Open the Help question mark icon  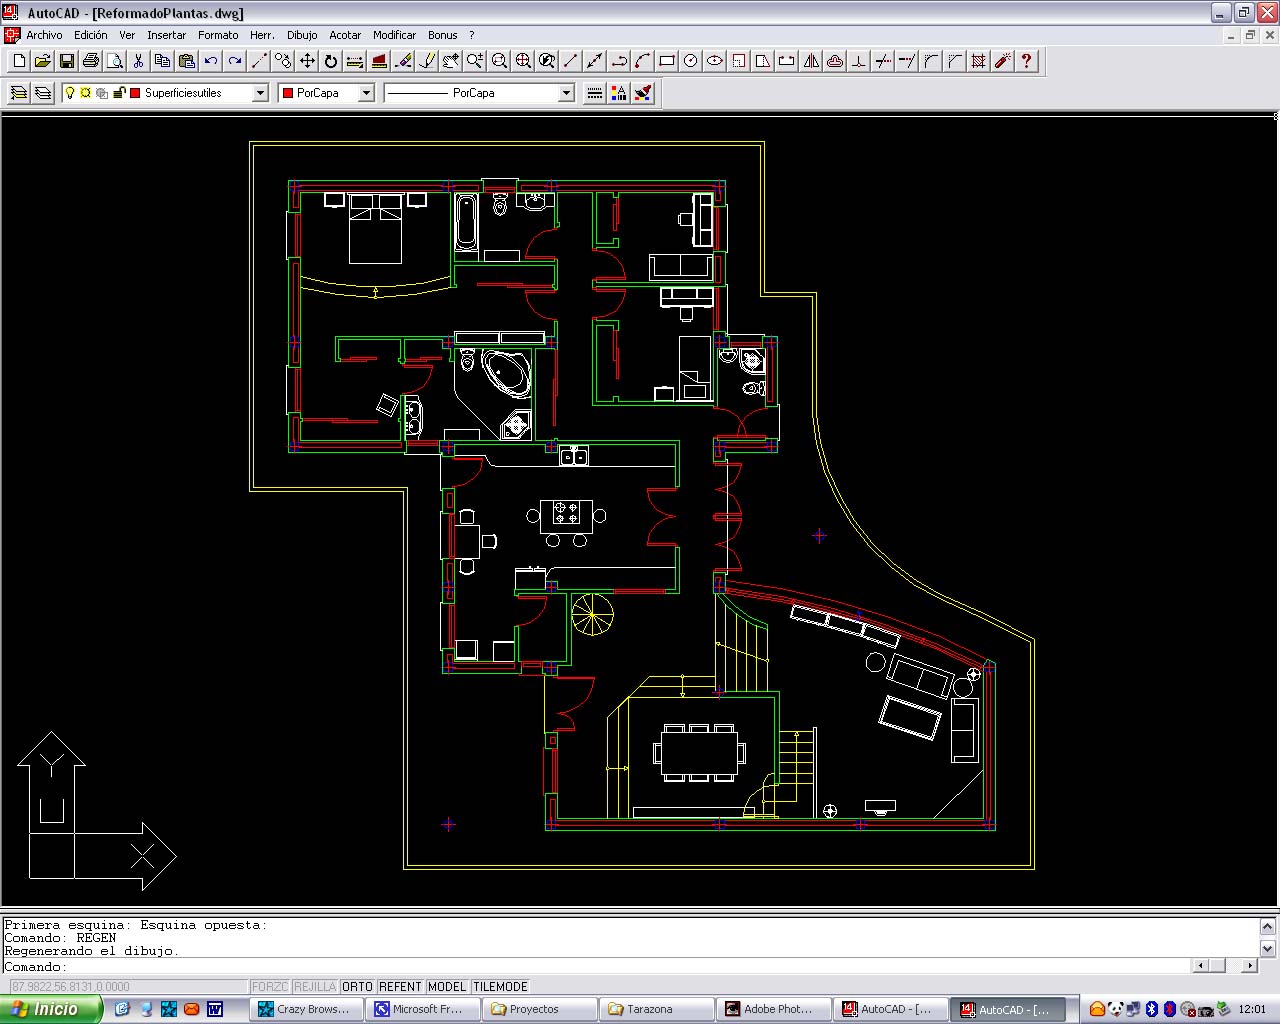[1026, 61]
